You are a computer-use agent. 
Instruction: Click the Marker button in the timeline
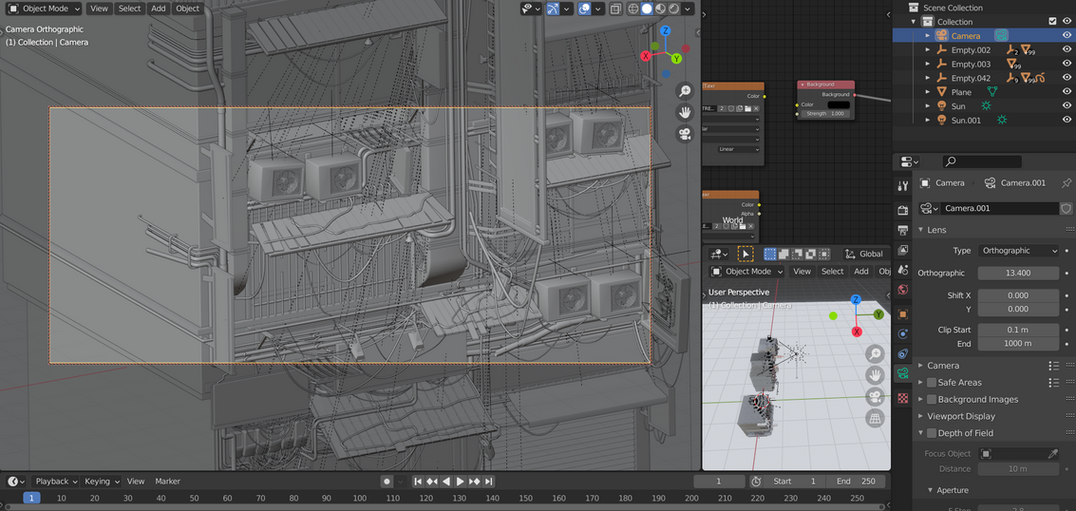(167, 481)
